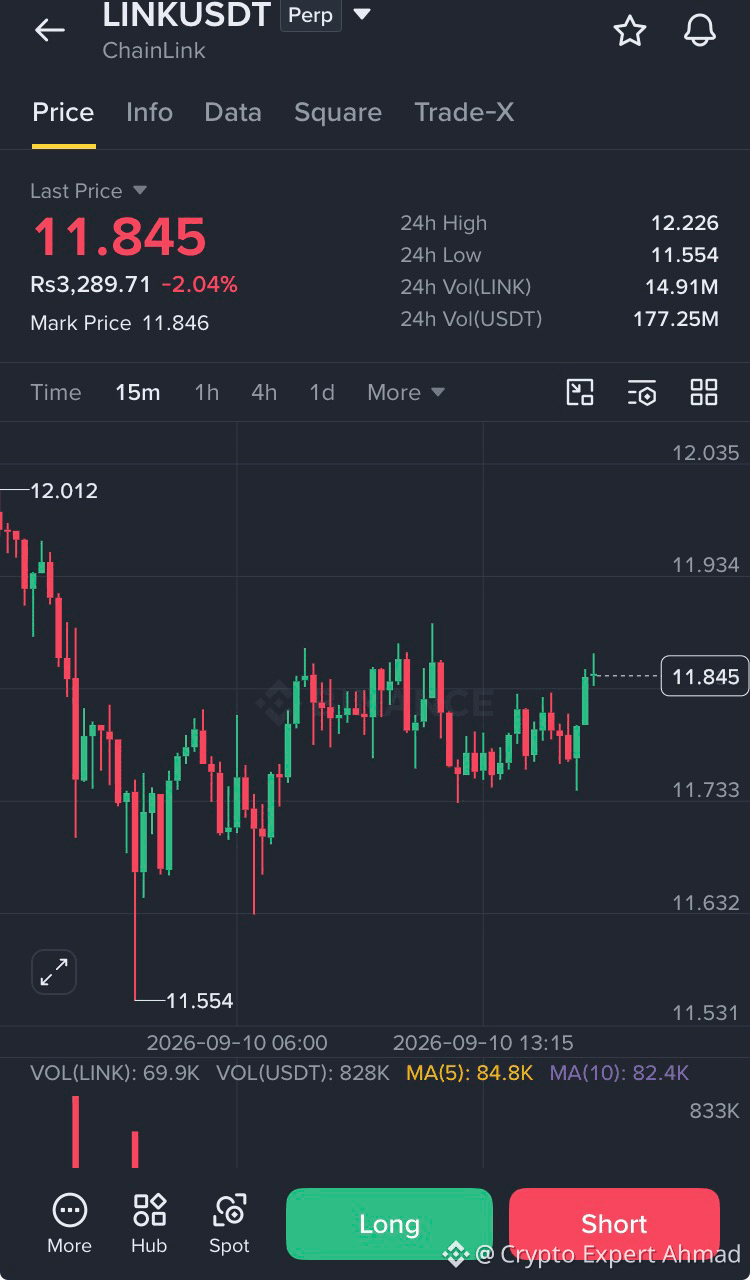Open the Hub icon
Screen dimensions: 750x1280
[149, 1223]
